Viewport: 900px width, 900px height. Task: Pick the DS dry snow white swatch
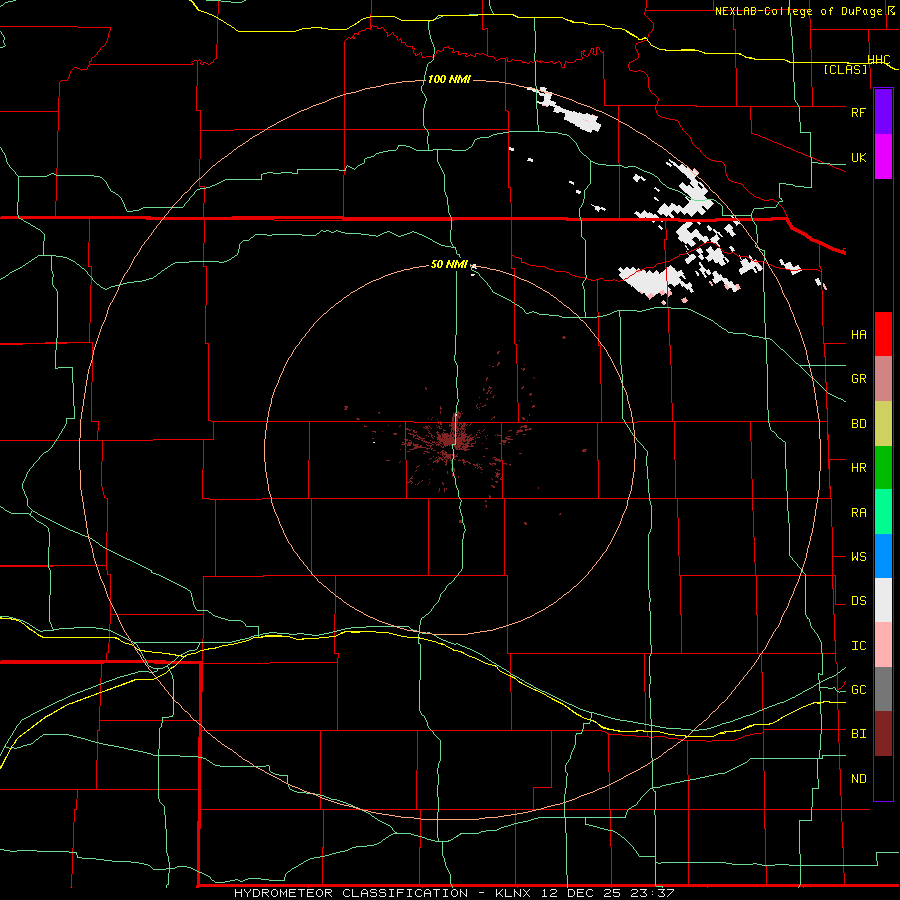coord(883,600)
